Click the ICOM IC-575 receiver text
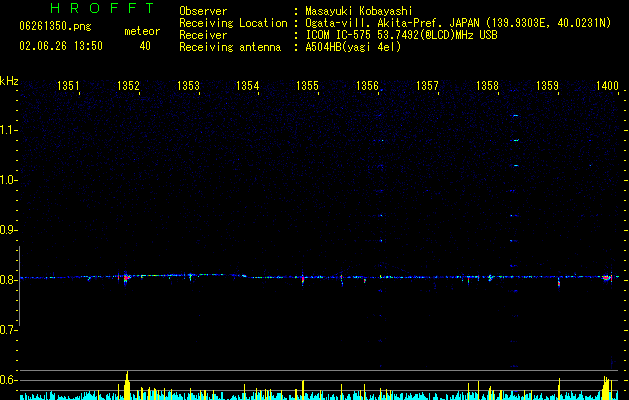Screen dimensions: 629x400 [402, 35]
